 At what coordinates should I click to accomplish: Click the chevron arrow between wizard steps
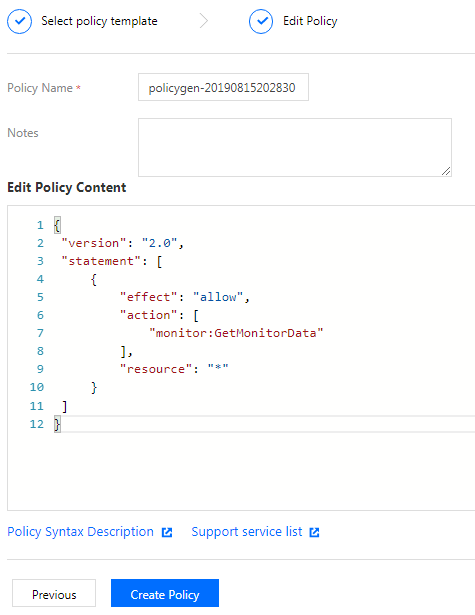[x=204, y=21]
